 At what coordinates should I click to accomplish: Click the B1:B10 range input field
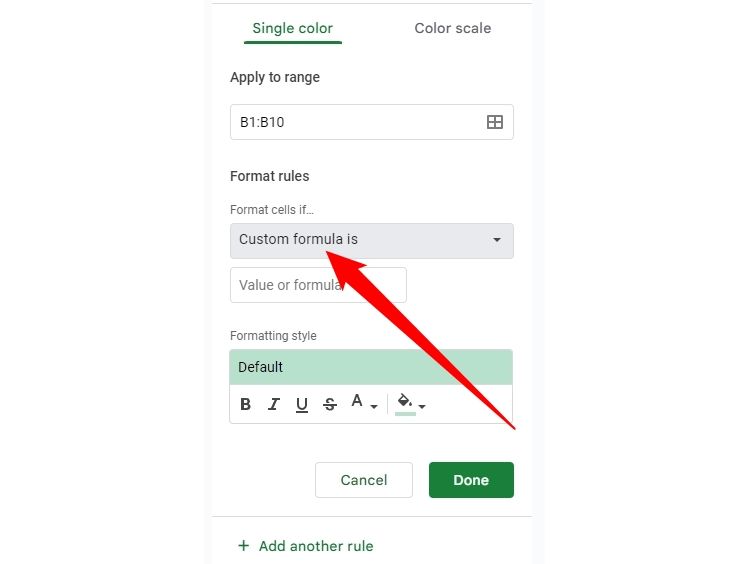point(355,122)
